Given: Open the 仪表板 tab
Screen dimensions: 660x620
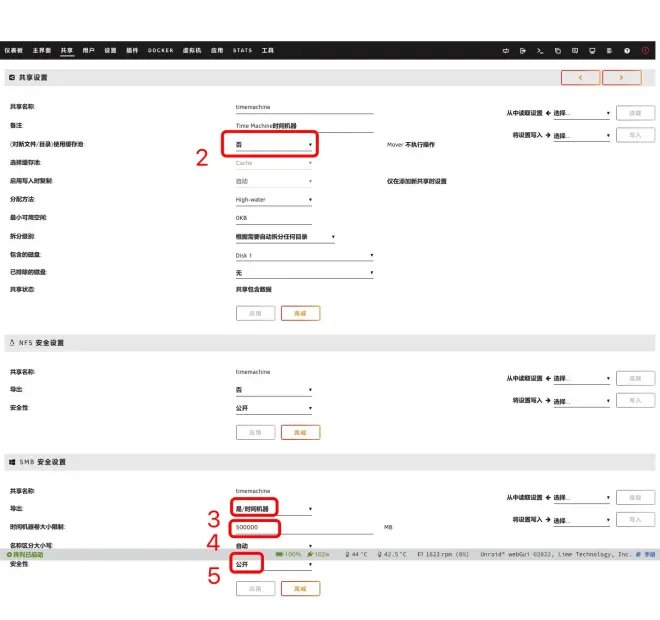Looking at the screenshot, I should click(13, 51).
